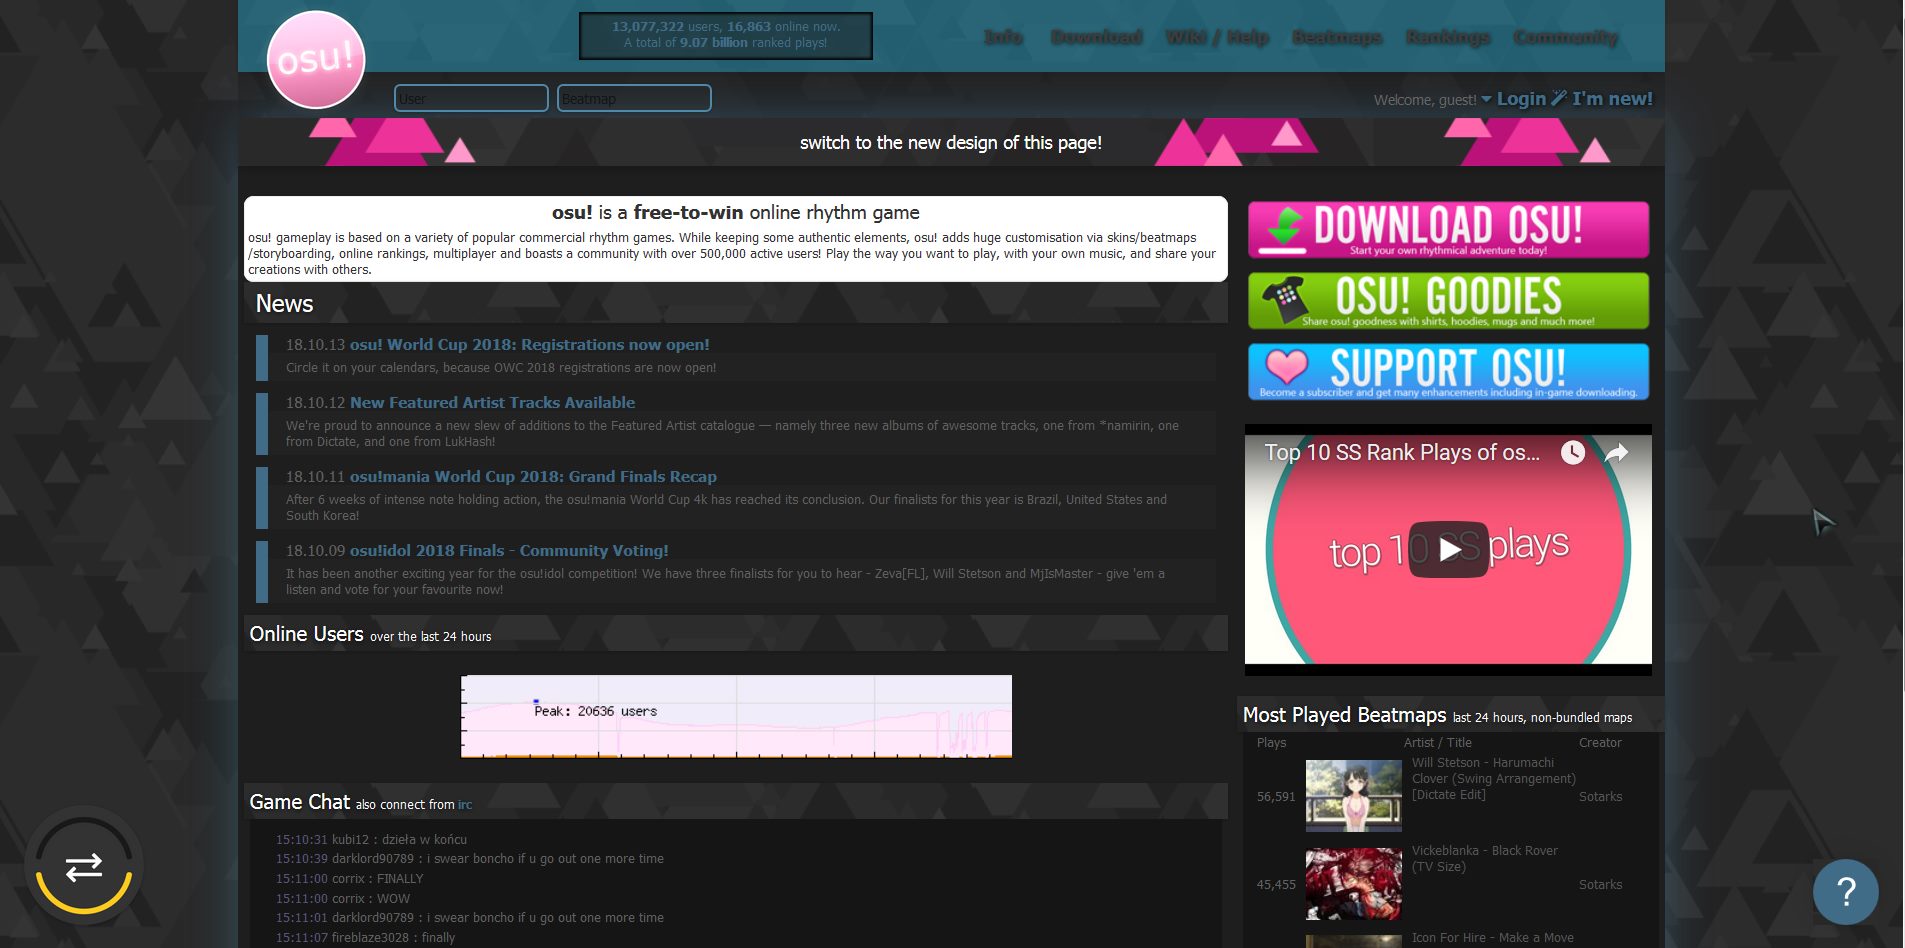Image resolution: width=1905 pixels, height=948 pixels.
Task: Expand the Welcome guest dropdown arrow
Action: click(1488, 99)
